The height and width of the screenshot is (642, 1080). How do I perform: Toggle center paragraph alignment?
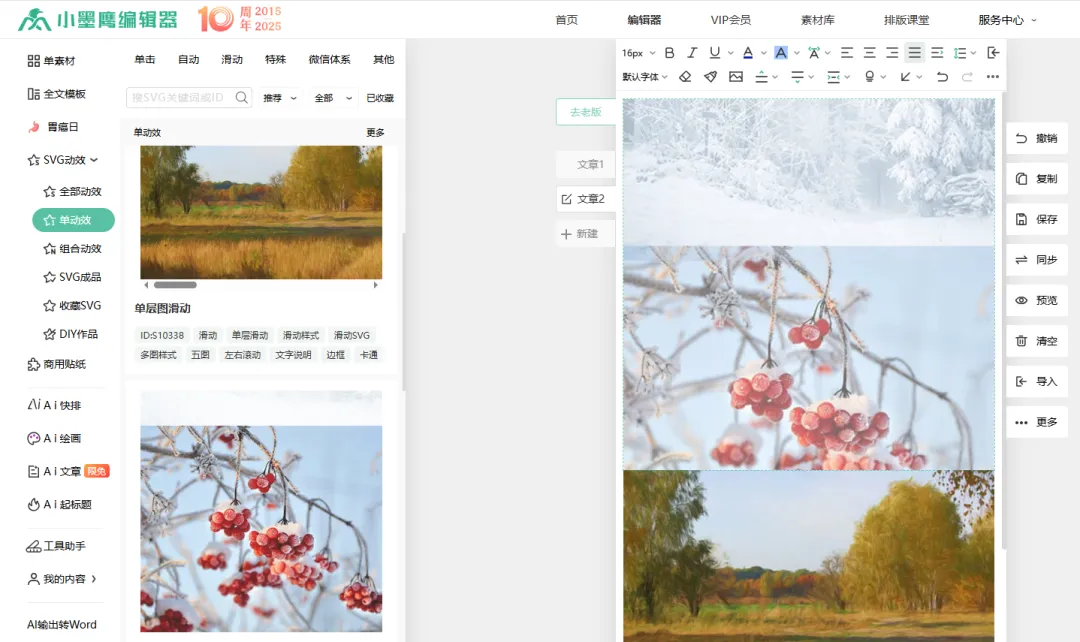tap(868, 54)
